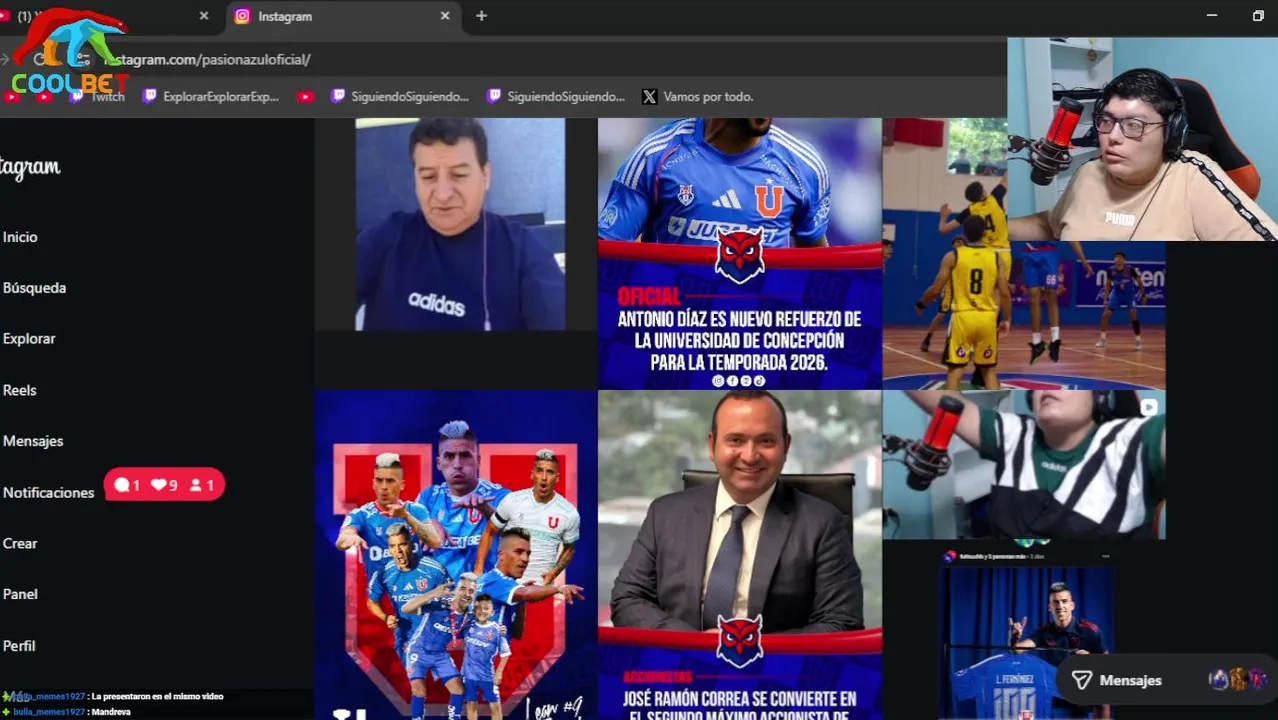Open the second SiguiendoSiguiendo Twitch bookmark
1278x720 pixels.
tap(556, 97)
